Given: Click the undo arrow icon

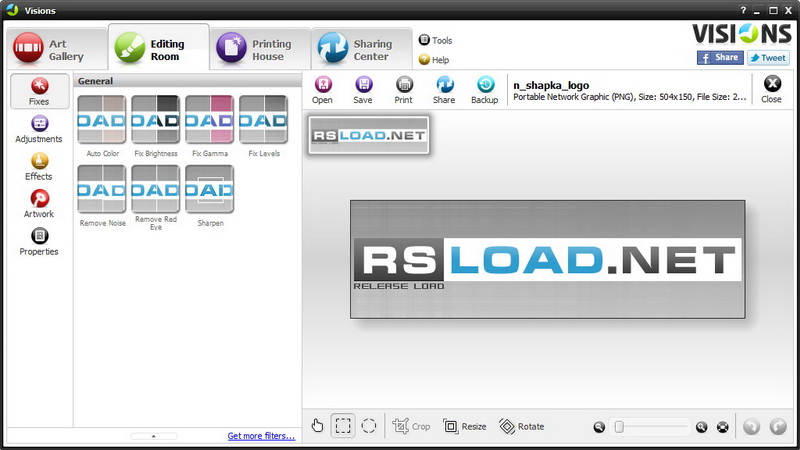Looking at the screenshot, I should [x=752, y=426].
